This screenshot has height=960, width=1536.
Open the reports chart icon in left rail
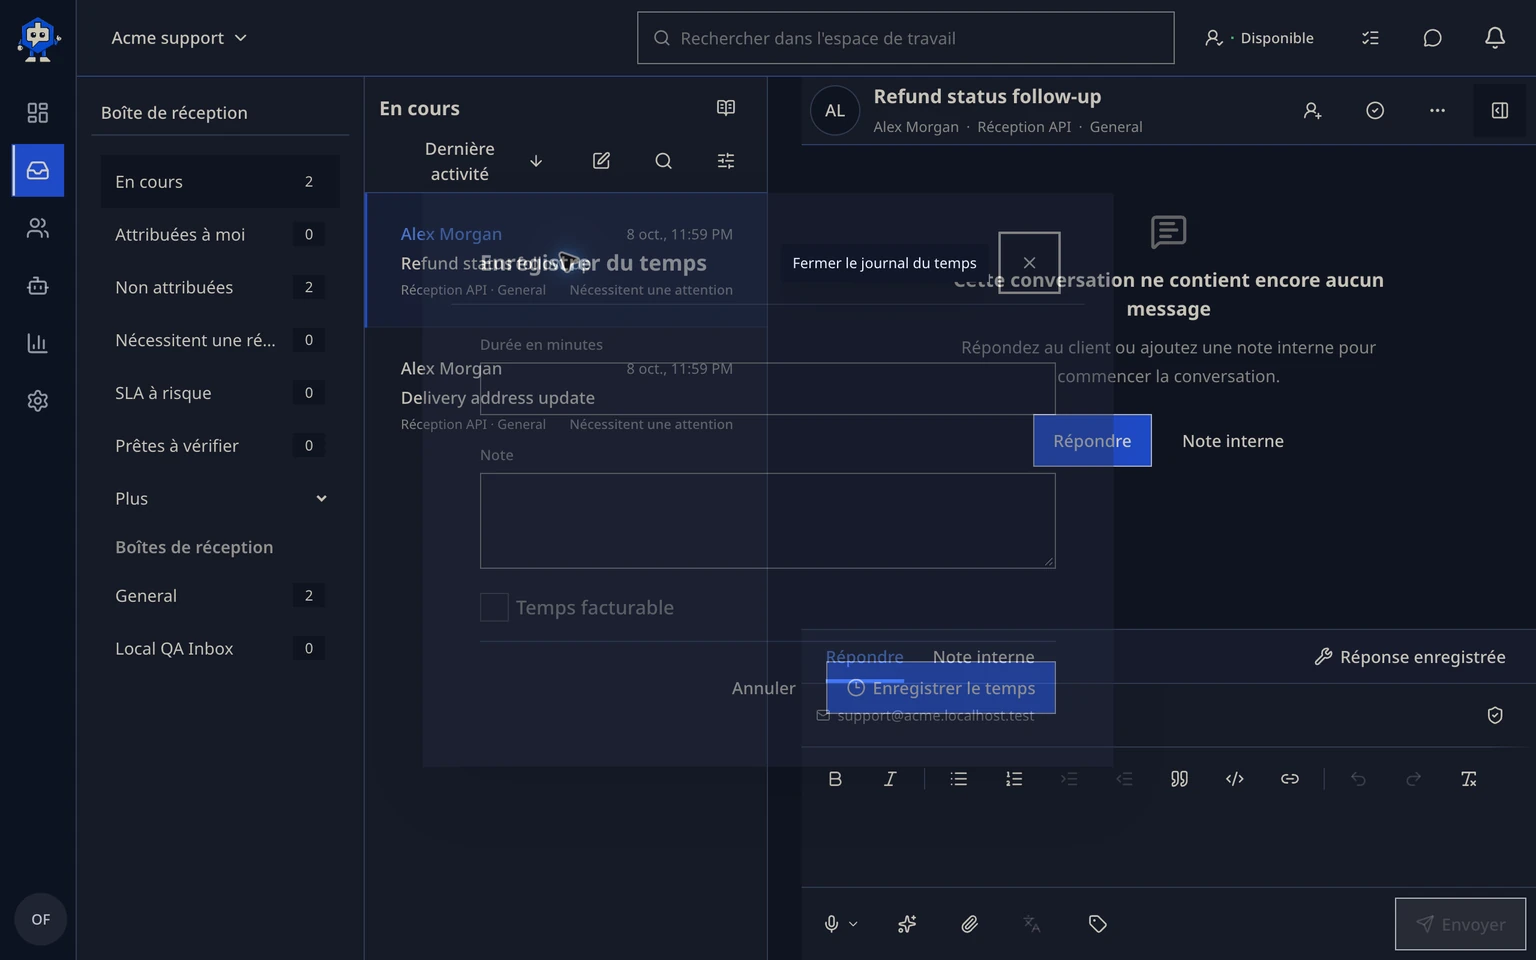(x=38, y=343)
